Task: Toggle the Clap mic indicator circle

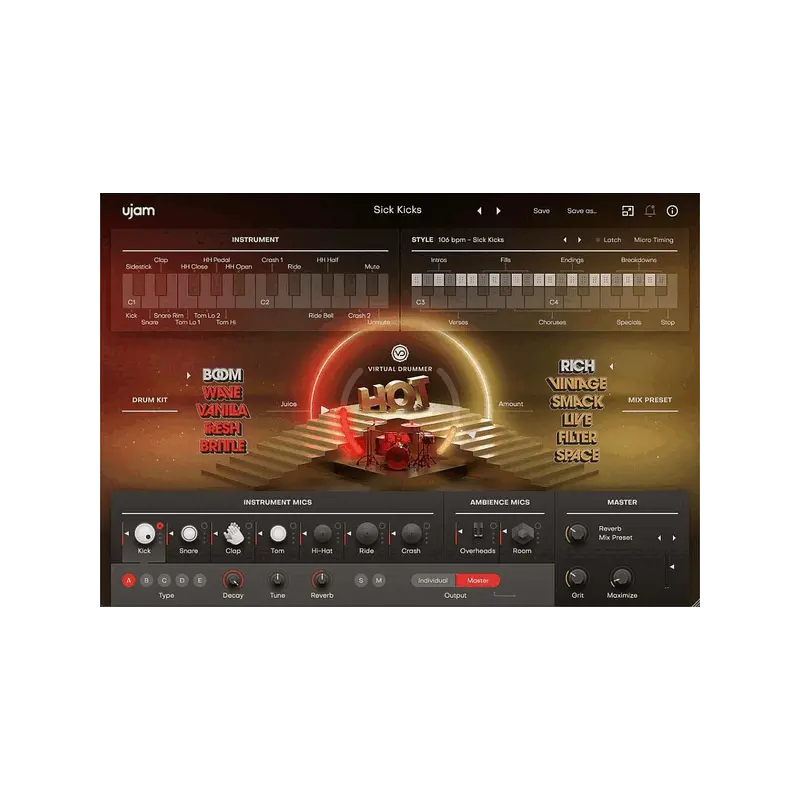Action: (x=248, y=526)
